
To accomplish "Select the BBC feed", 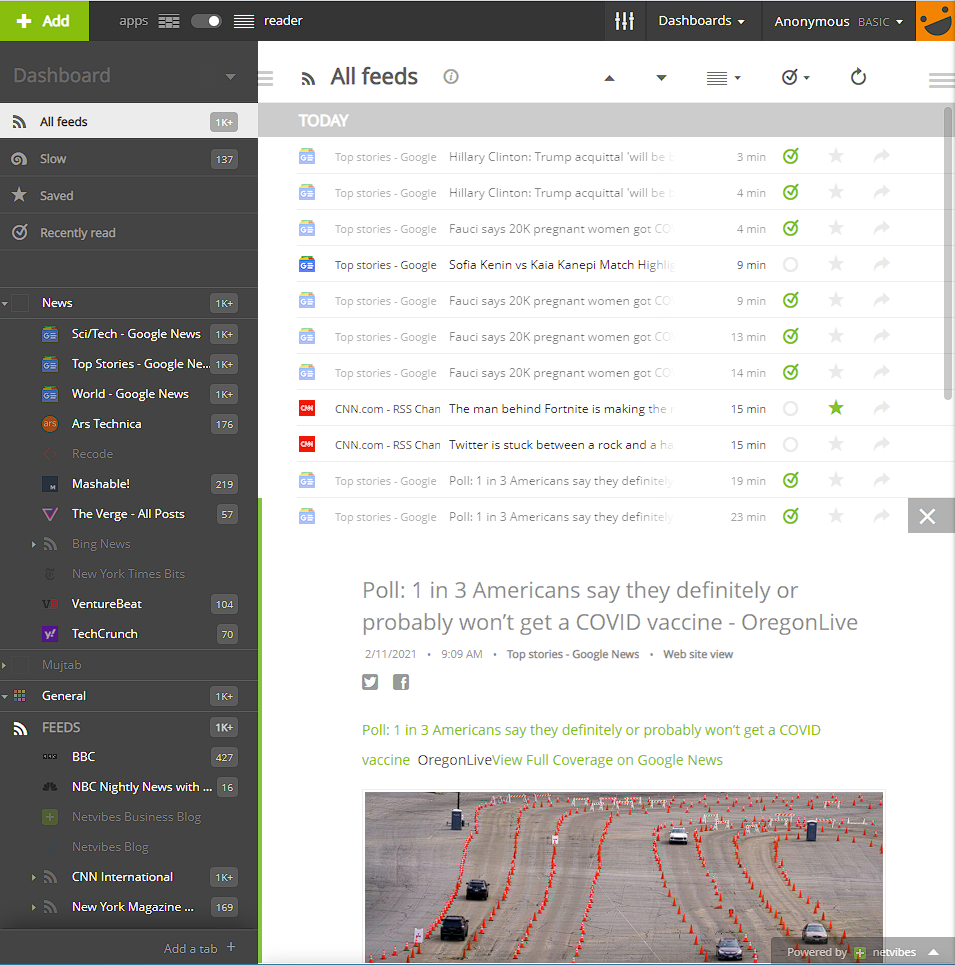I will (83, 757).
